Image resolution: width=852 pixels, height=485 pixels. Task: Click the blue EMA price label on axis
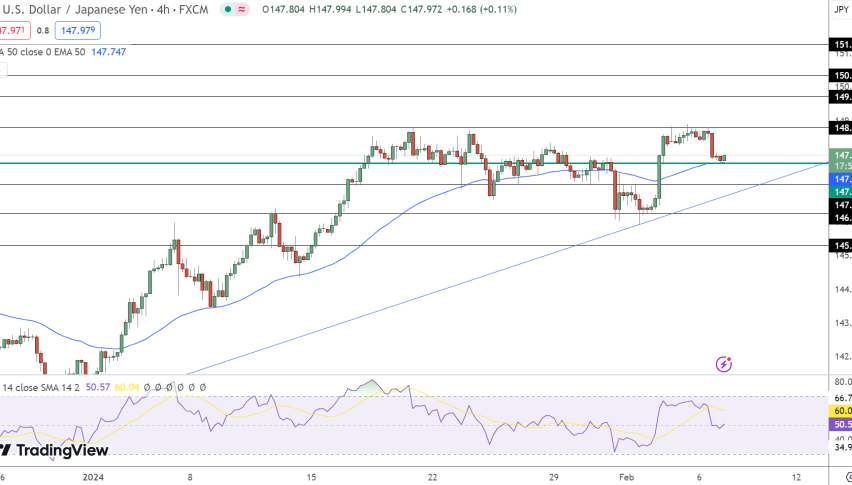841,179
